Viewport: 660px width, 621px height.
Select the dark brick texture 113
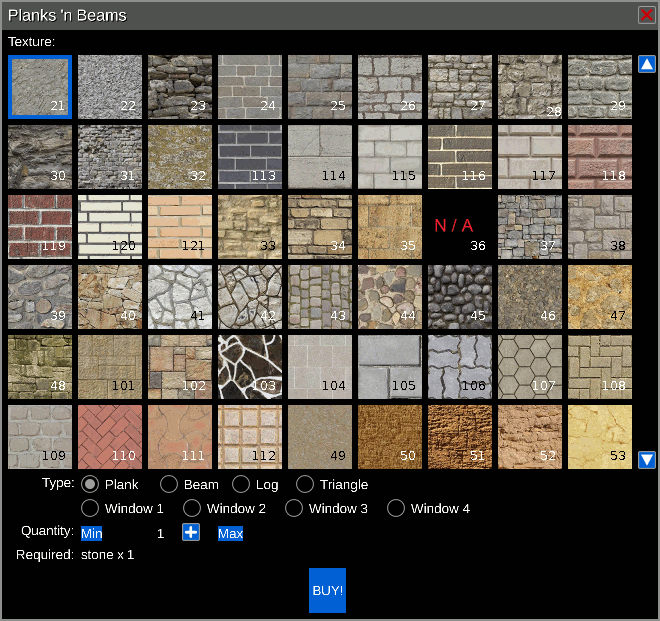(x=250, y=157)
